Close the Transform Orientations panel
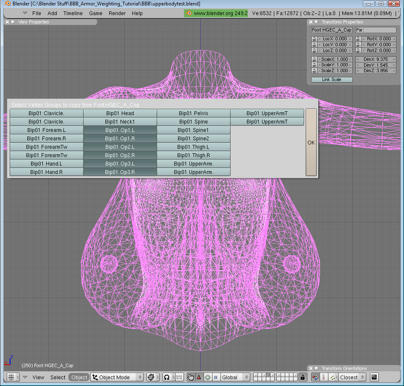Screen dimensions: 404x386 pos(311,368)
